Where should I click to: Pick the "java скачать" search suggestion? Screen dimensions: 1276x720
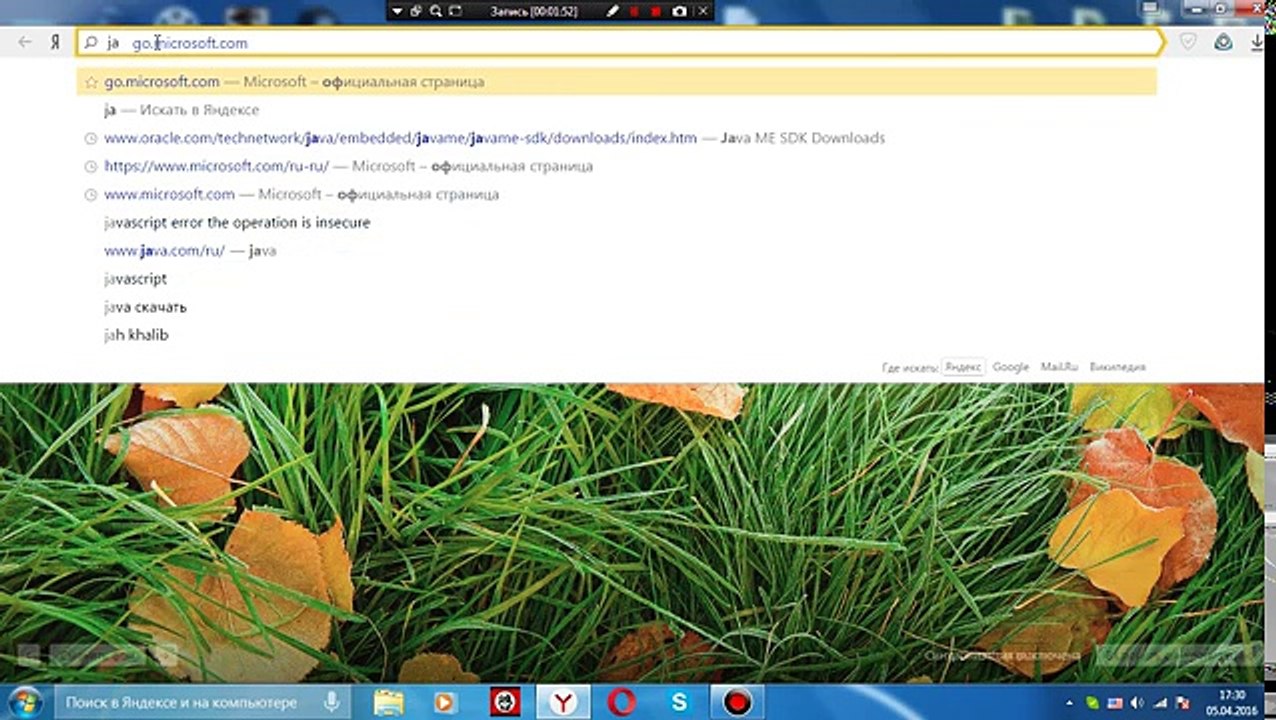145,307
